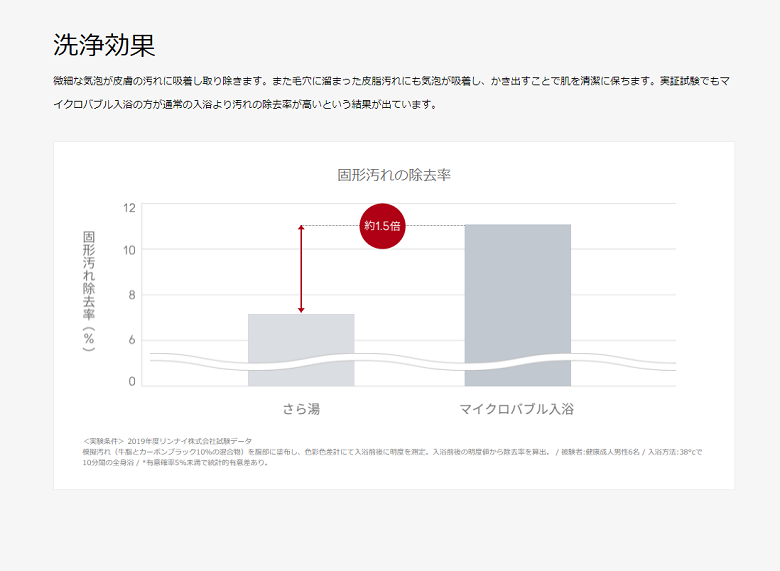Image resolution: width=780 pixels, height=571 pixels.
Task: Click the <実験条件> footnote label
Action: tap(104, 440)
